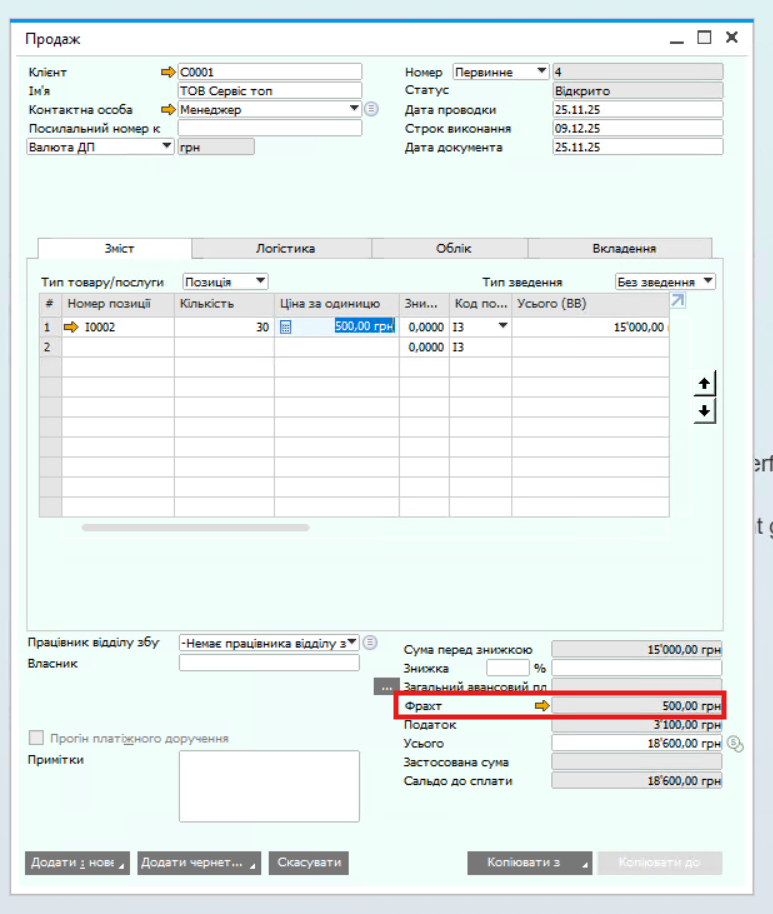Screen dimensions: 773x914
Task: Click the link arrow beside Контактна особа
Action: click(x=167, y=110)
